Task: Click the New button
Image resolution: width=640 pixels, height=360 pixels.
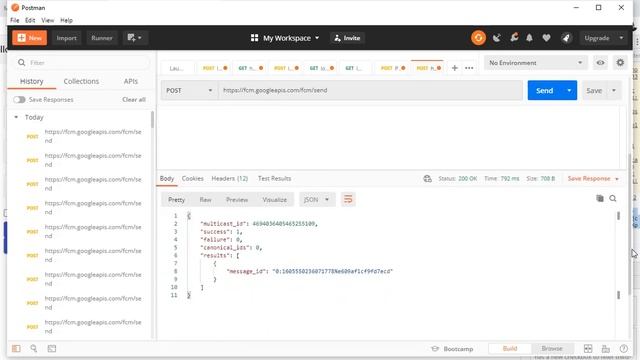Action: [x=30, y=38]
